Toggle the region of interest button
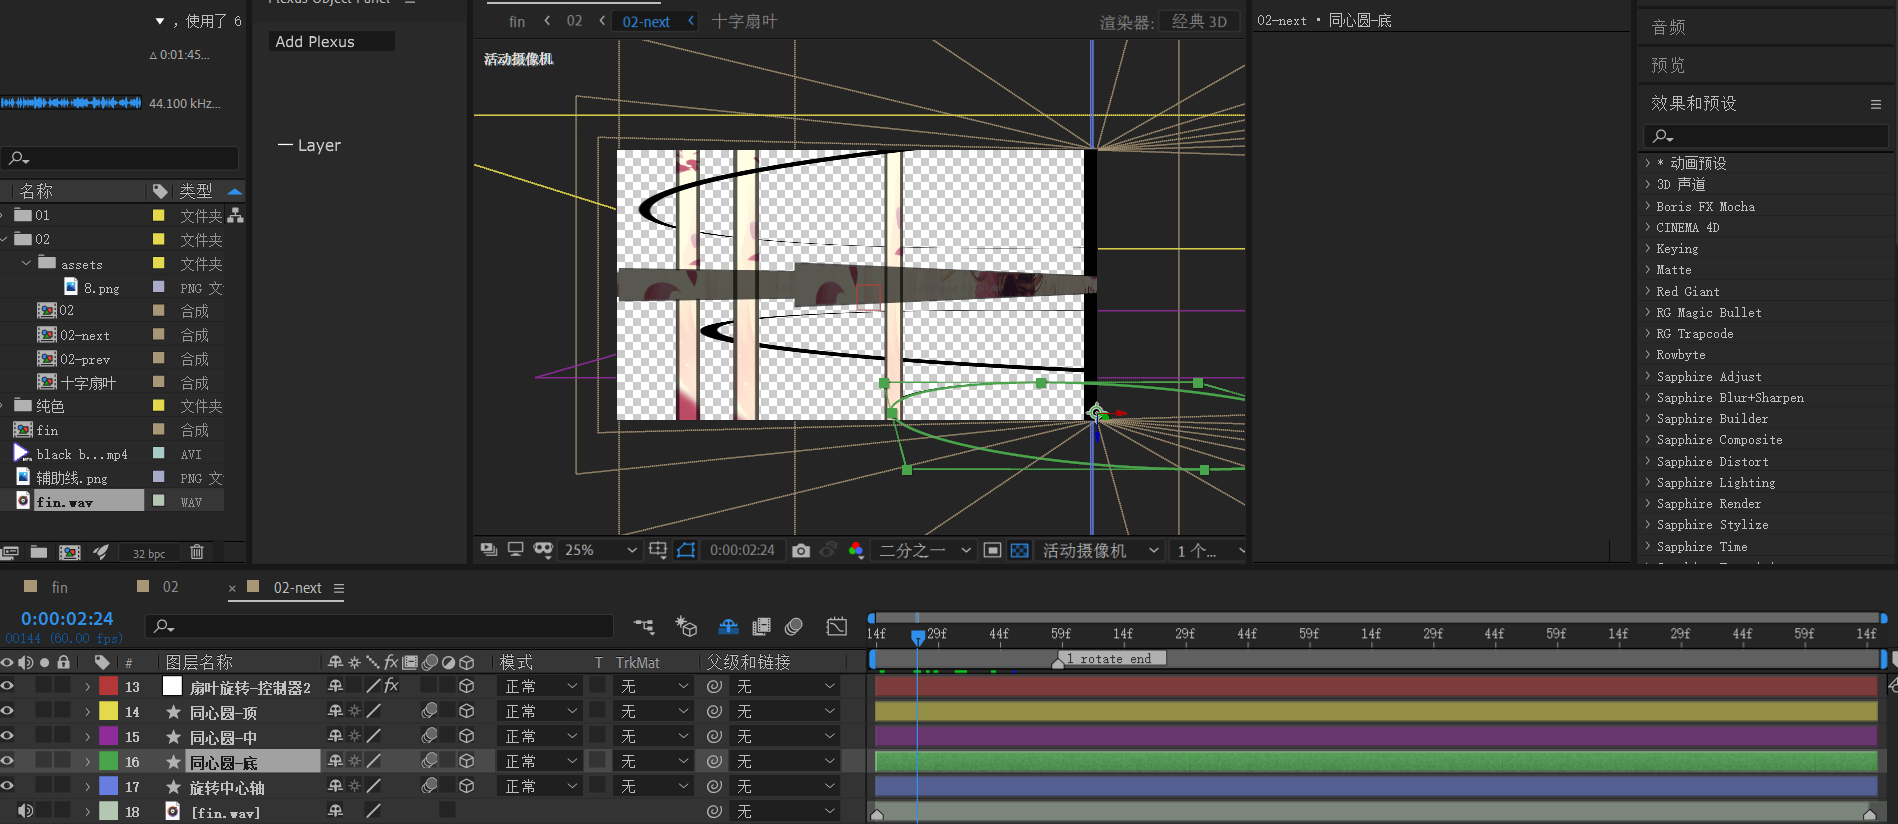 tap(992, 550)
